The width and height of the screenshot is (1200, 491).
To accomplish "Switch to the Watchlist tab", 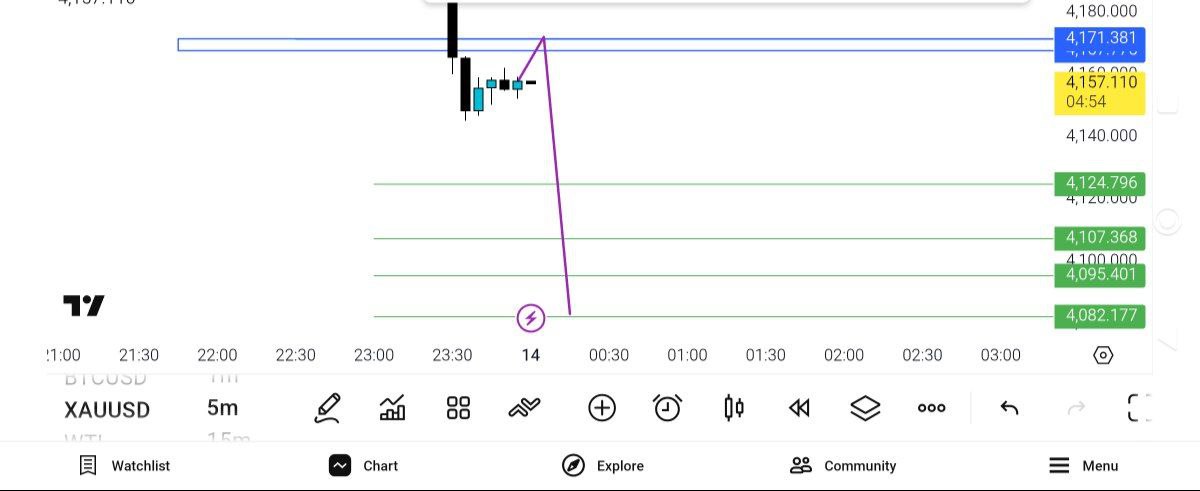I will [x=125, y=466].
